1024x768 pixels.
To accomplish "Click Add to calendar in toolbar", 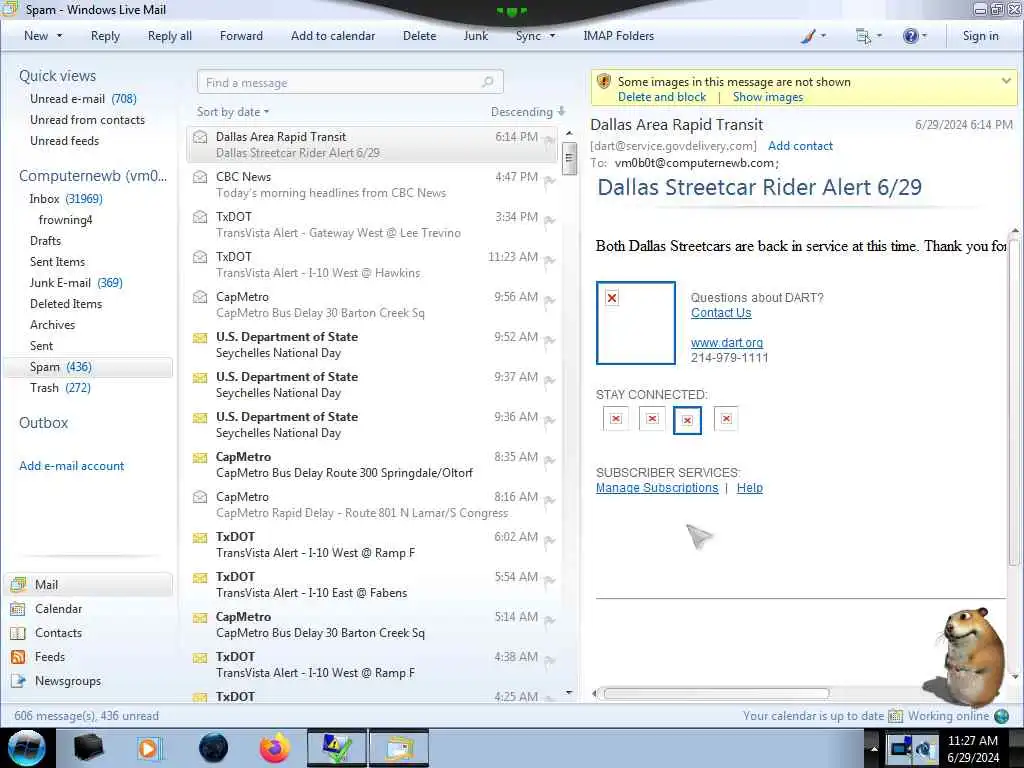I will [x=333, y=37].
